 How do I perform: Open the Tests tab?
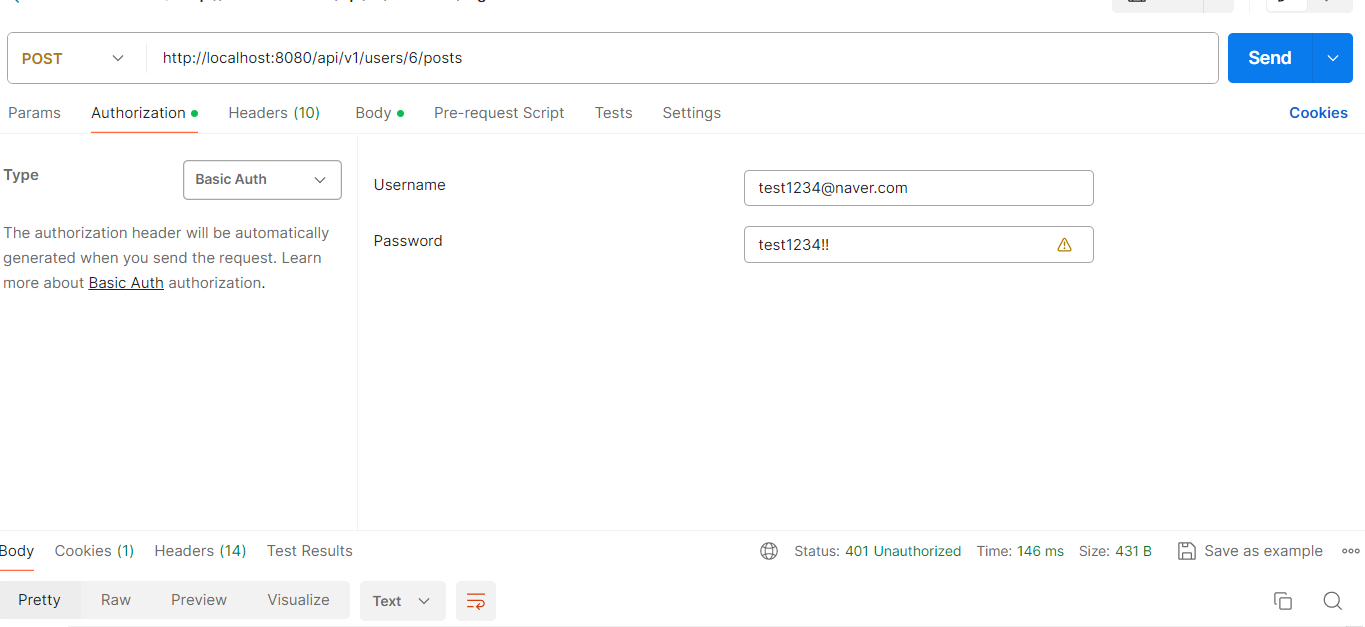tap(613, 113)
